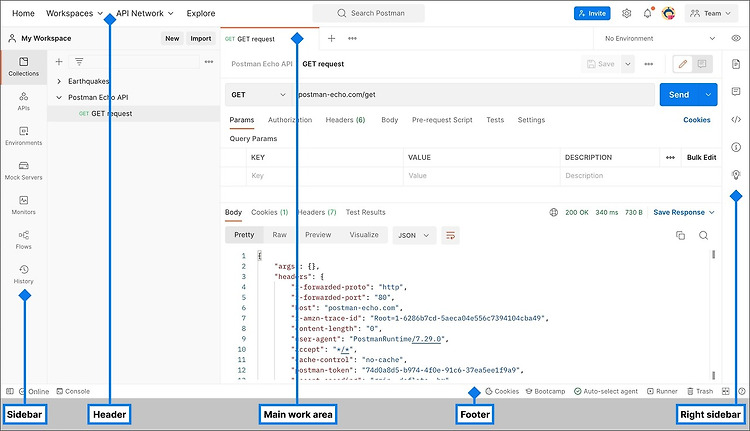The image size is (750, 431).
Task: Switch to the Tests tab
Action: [495, 120]
